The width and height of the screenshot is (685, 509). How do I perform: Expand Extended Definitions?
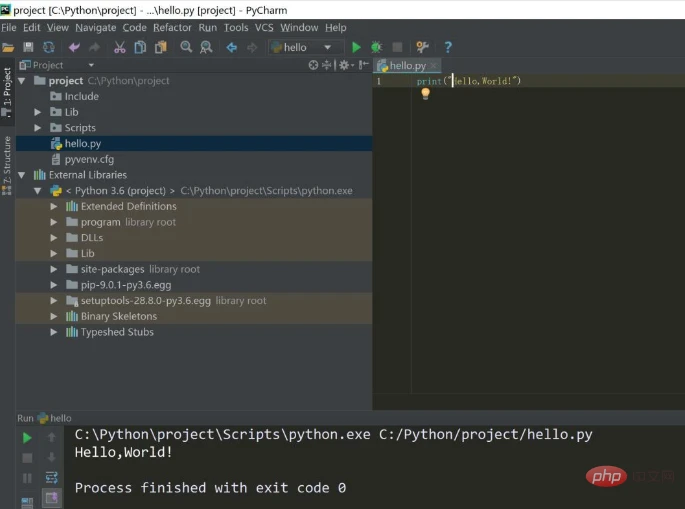click(x=54, y=207)
